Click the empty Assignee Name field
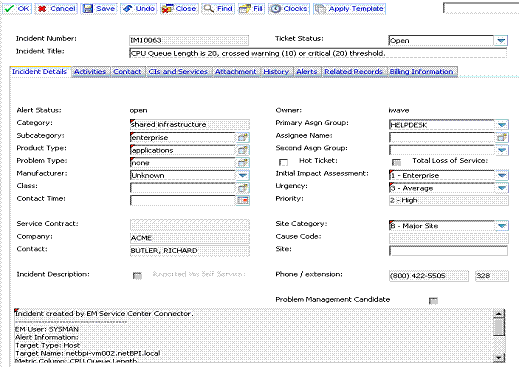Image resolution: width=521 pixels, height=374 pixels. tap(442, 137)
